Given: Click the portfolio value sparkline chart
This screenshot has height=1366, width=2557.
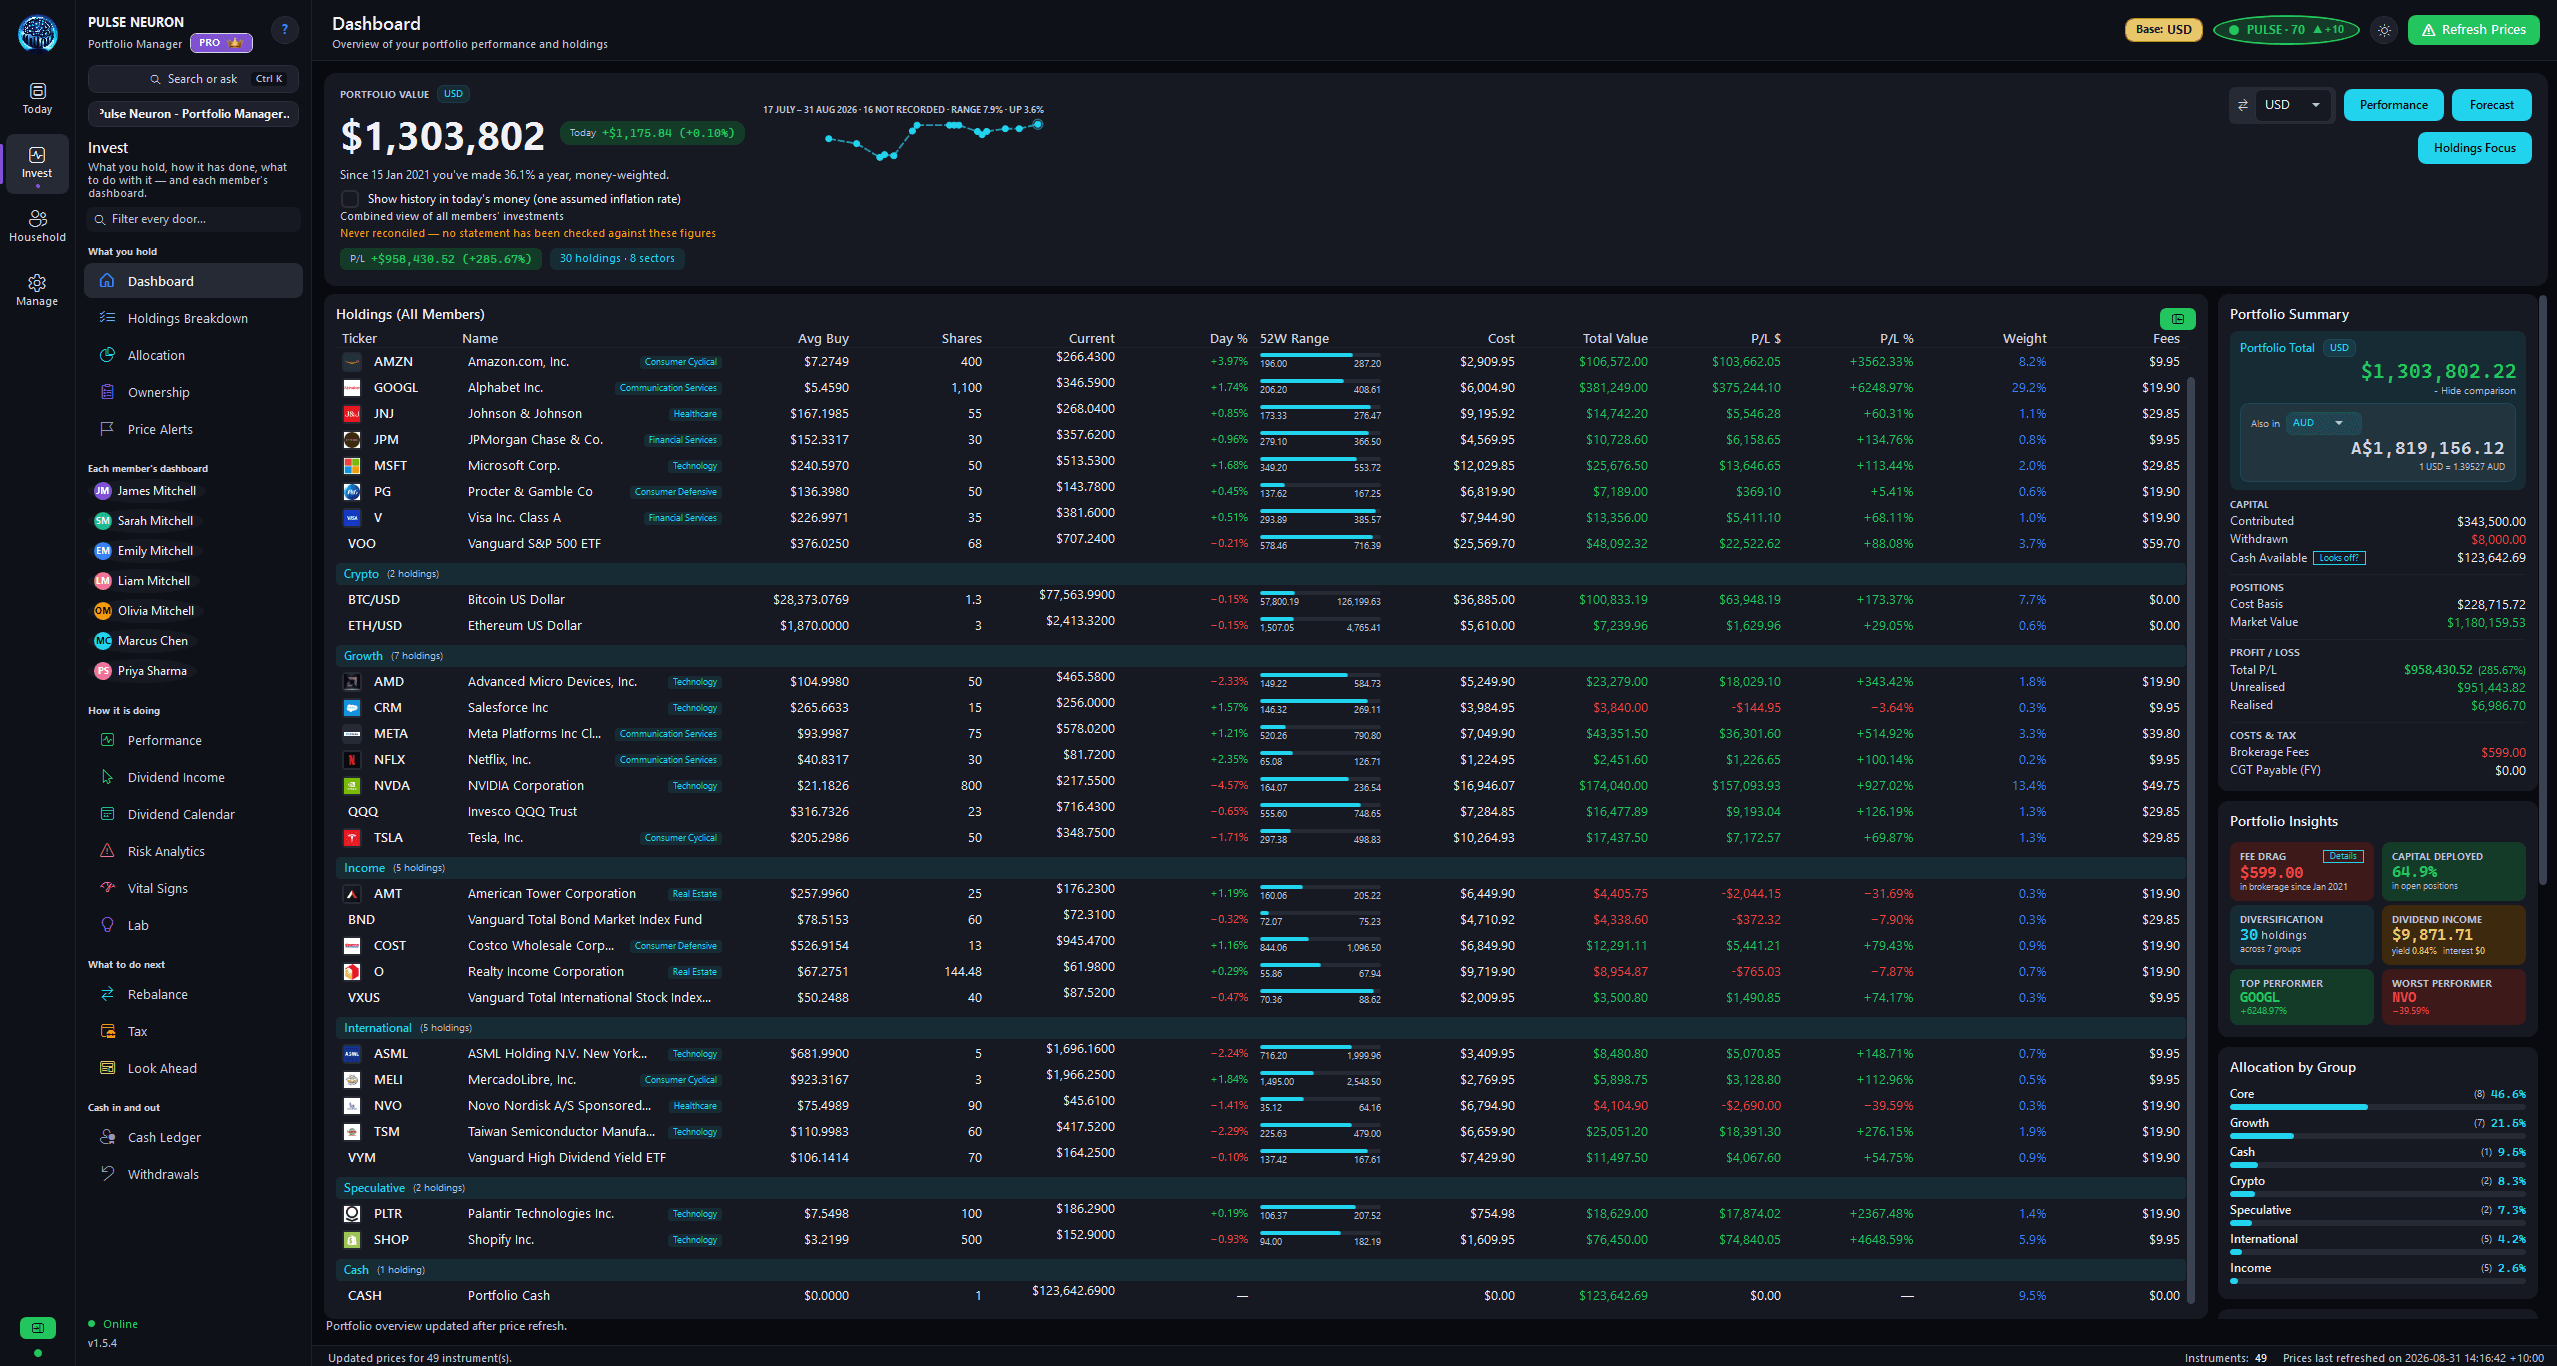Looking at the screenshot, I should click(934, 139).
